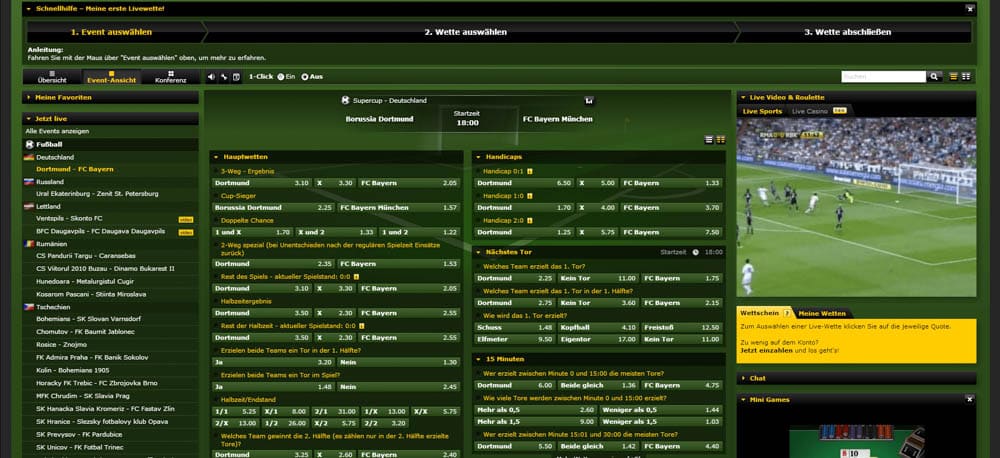Show info for Handicap 1:0
1000x458 pixels.
click(x=530, y=196)
